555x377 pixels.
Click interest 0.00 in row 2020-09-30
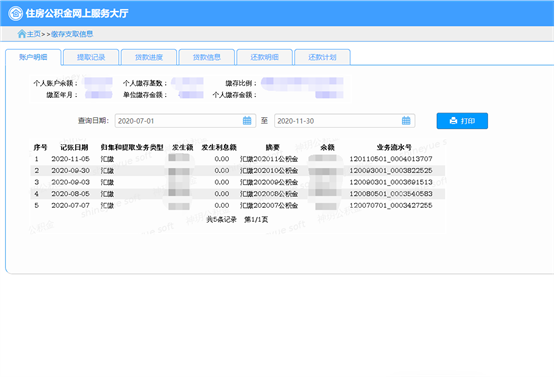pyautogui.click(x=222, y=171)
